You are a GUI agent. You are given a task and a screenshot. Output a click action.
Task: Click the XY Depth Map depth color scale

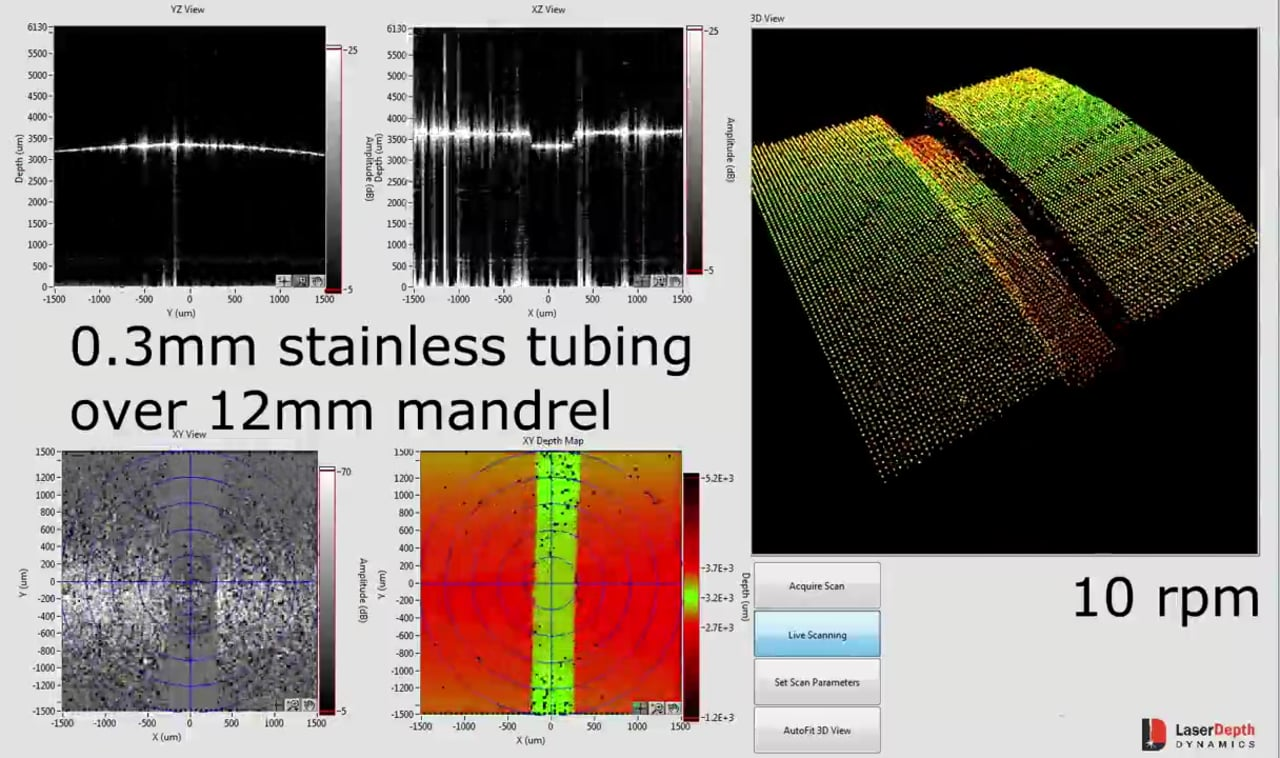pyautogui.click(x=691, y=597)
